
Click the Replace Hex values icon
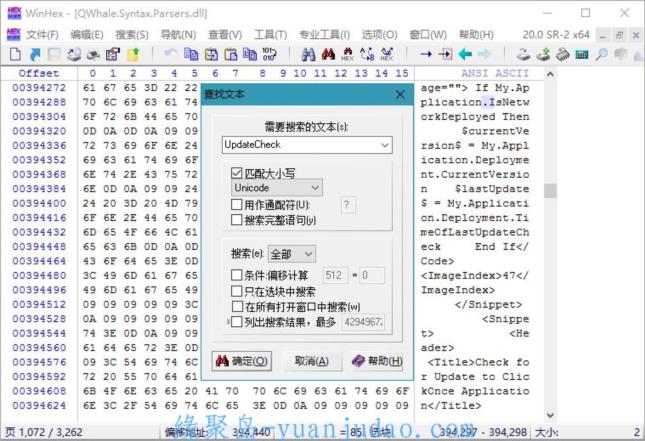tap(387, 54)
